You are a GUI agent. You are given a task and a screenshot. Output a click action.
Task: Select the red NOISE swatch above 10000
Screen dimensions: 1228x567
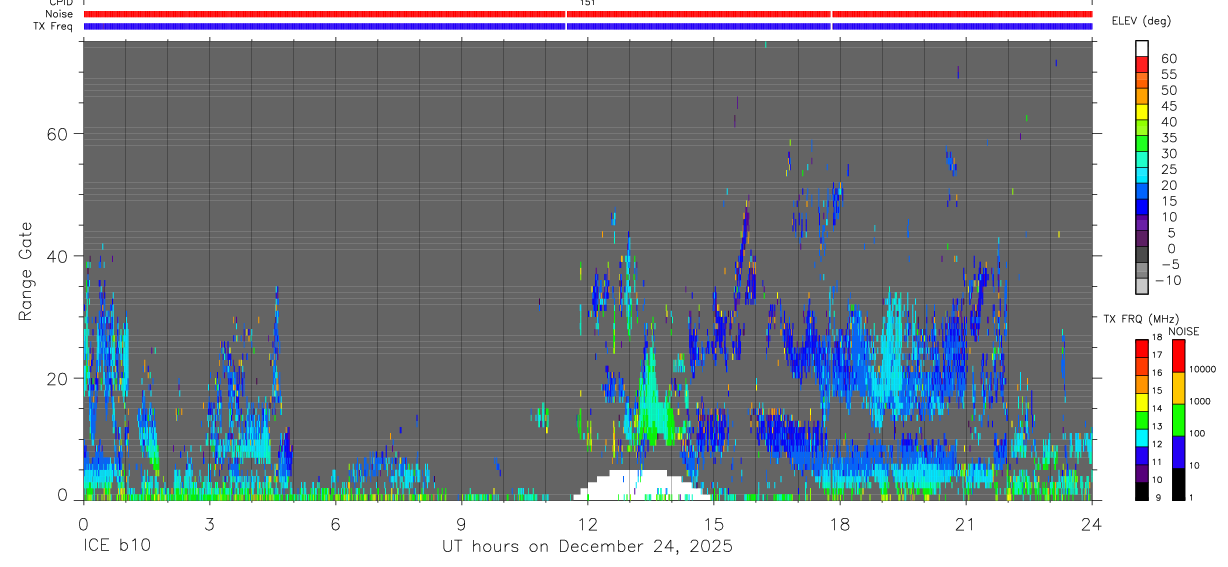pos(1178,355)
